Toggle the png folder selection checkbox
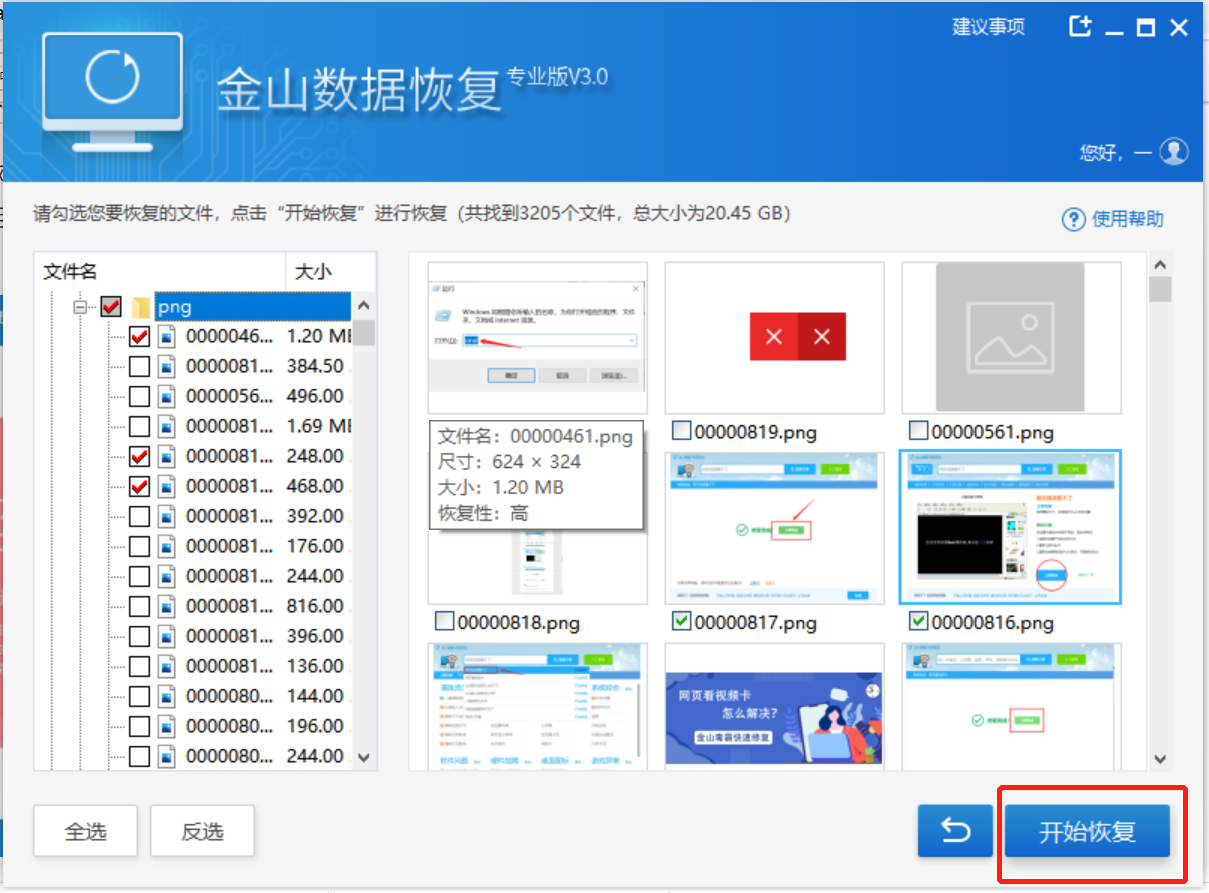This screenshot has width=1209, height=893. point(110,306)
